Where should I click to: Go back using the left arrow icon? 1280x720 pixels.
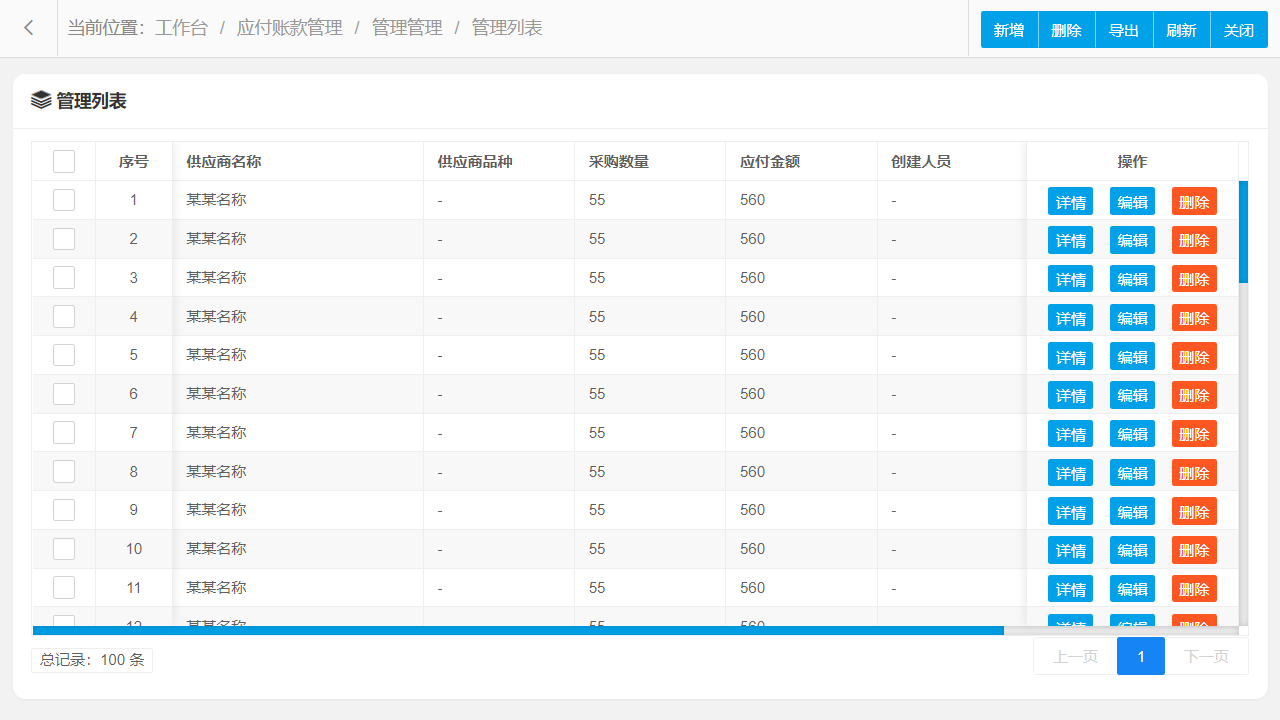pos(29,28)
